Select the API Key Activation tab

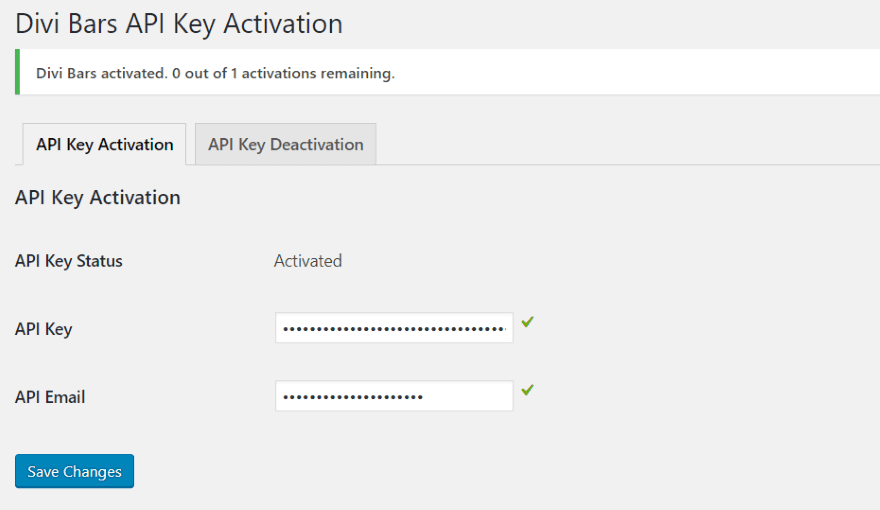(x=104, y=145)
